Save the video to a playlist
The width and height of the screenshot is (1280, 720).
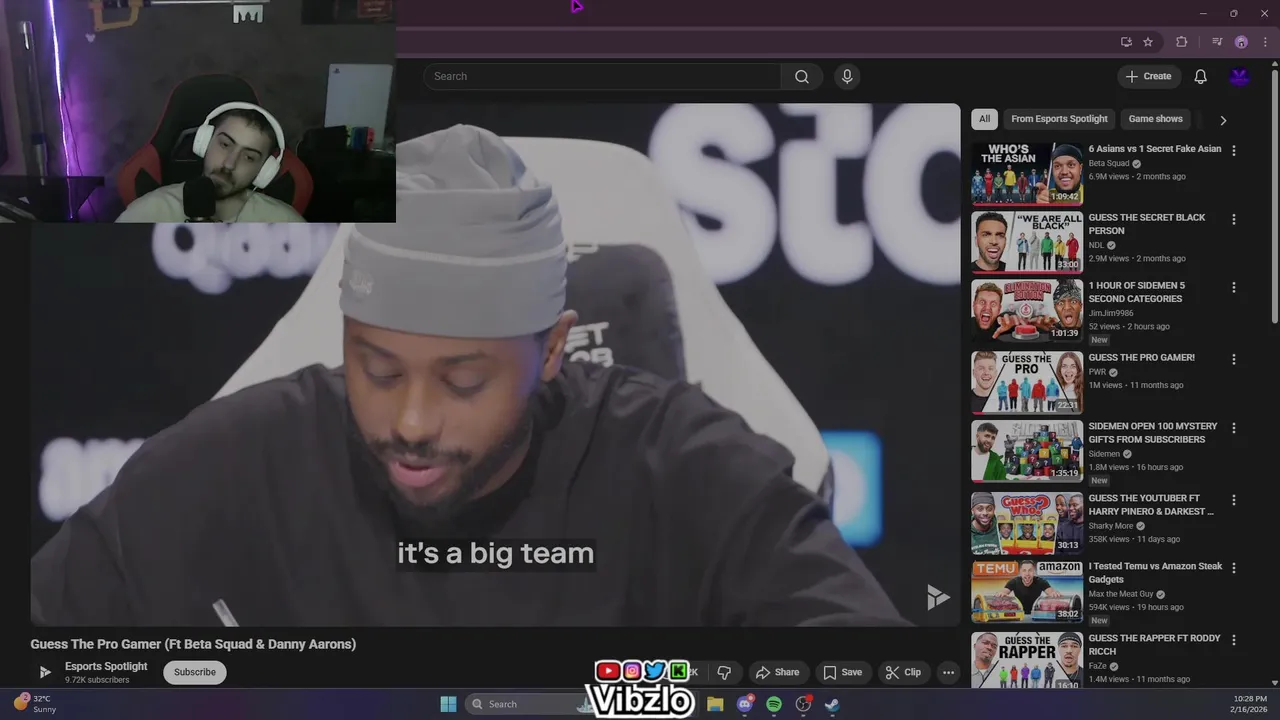pyautogui.click(x=842, y=672)
